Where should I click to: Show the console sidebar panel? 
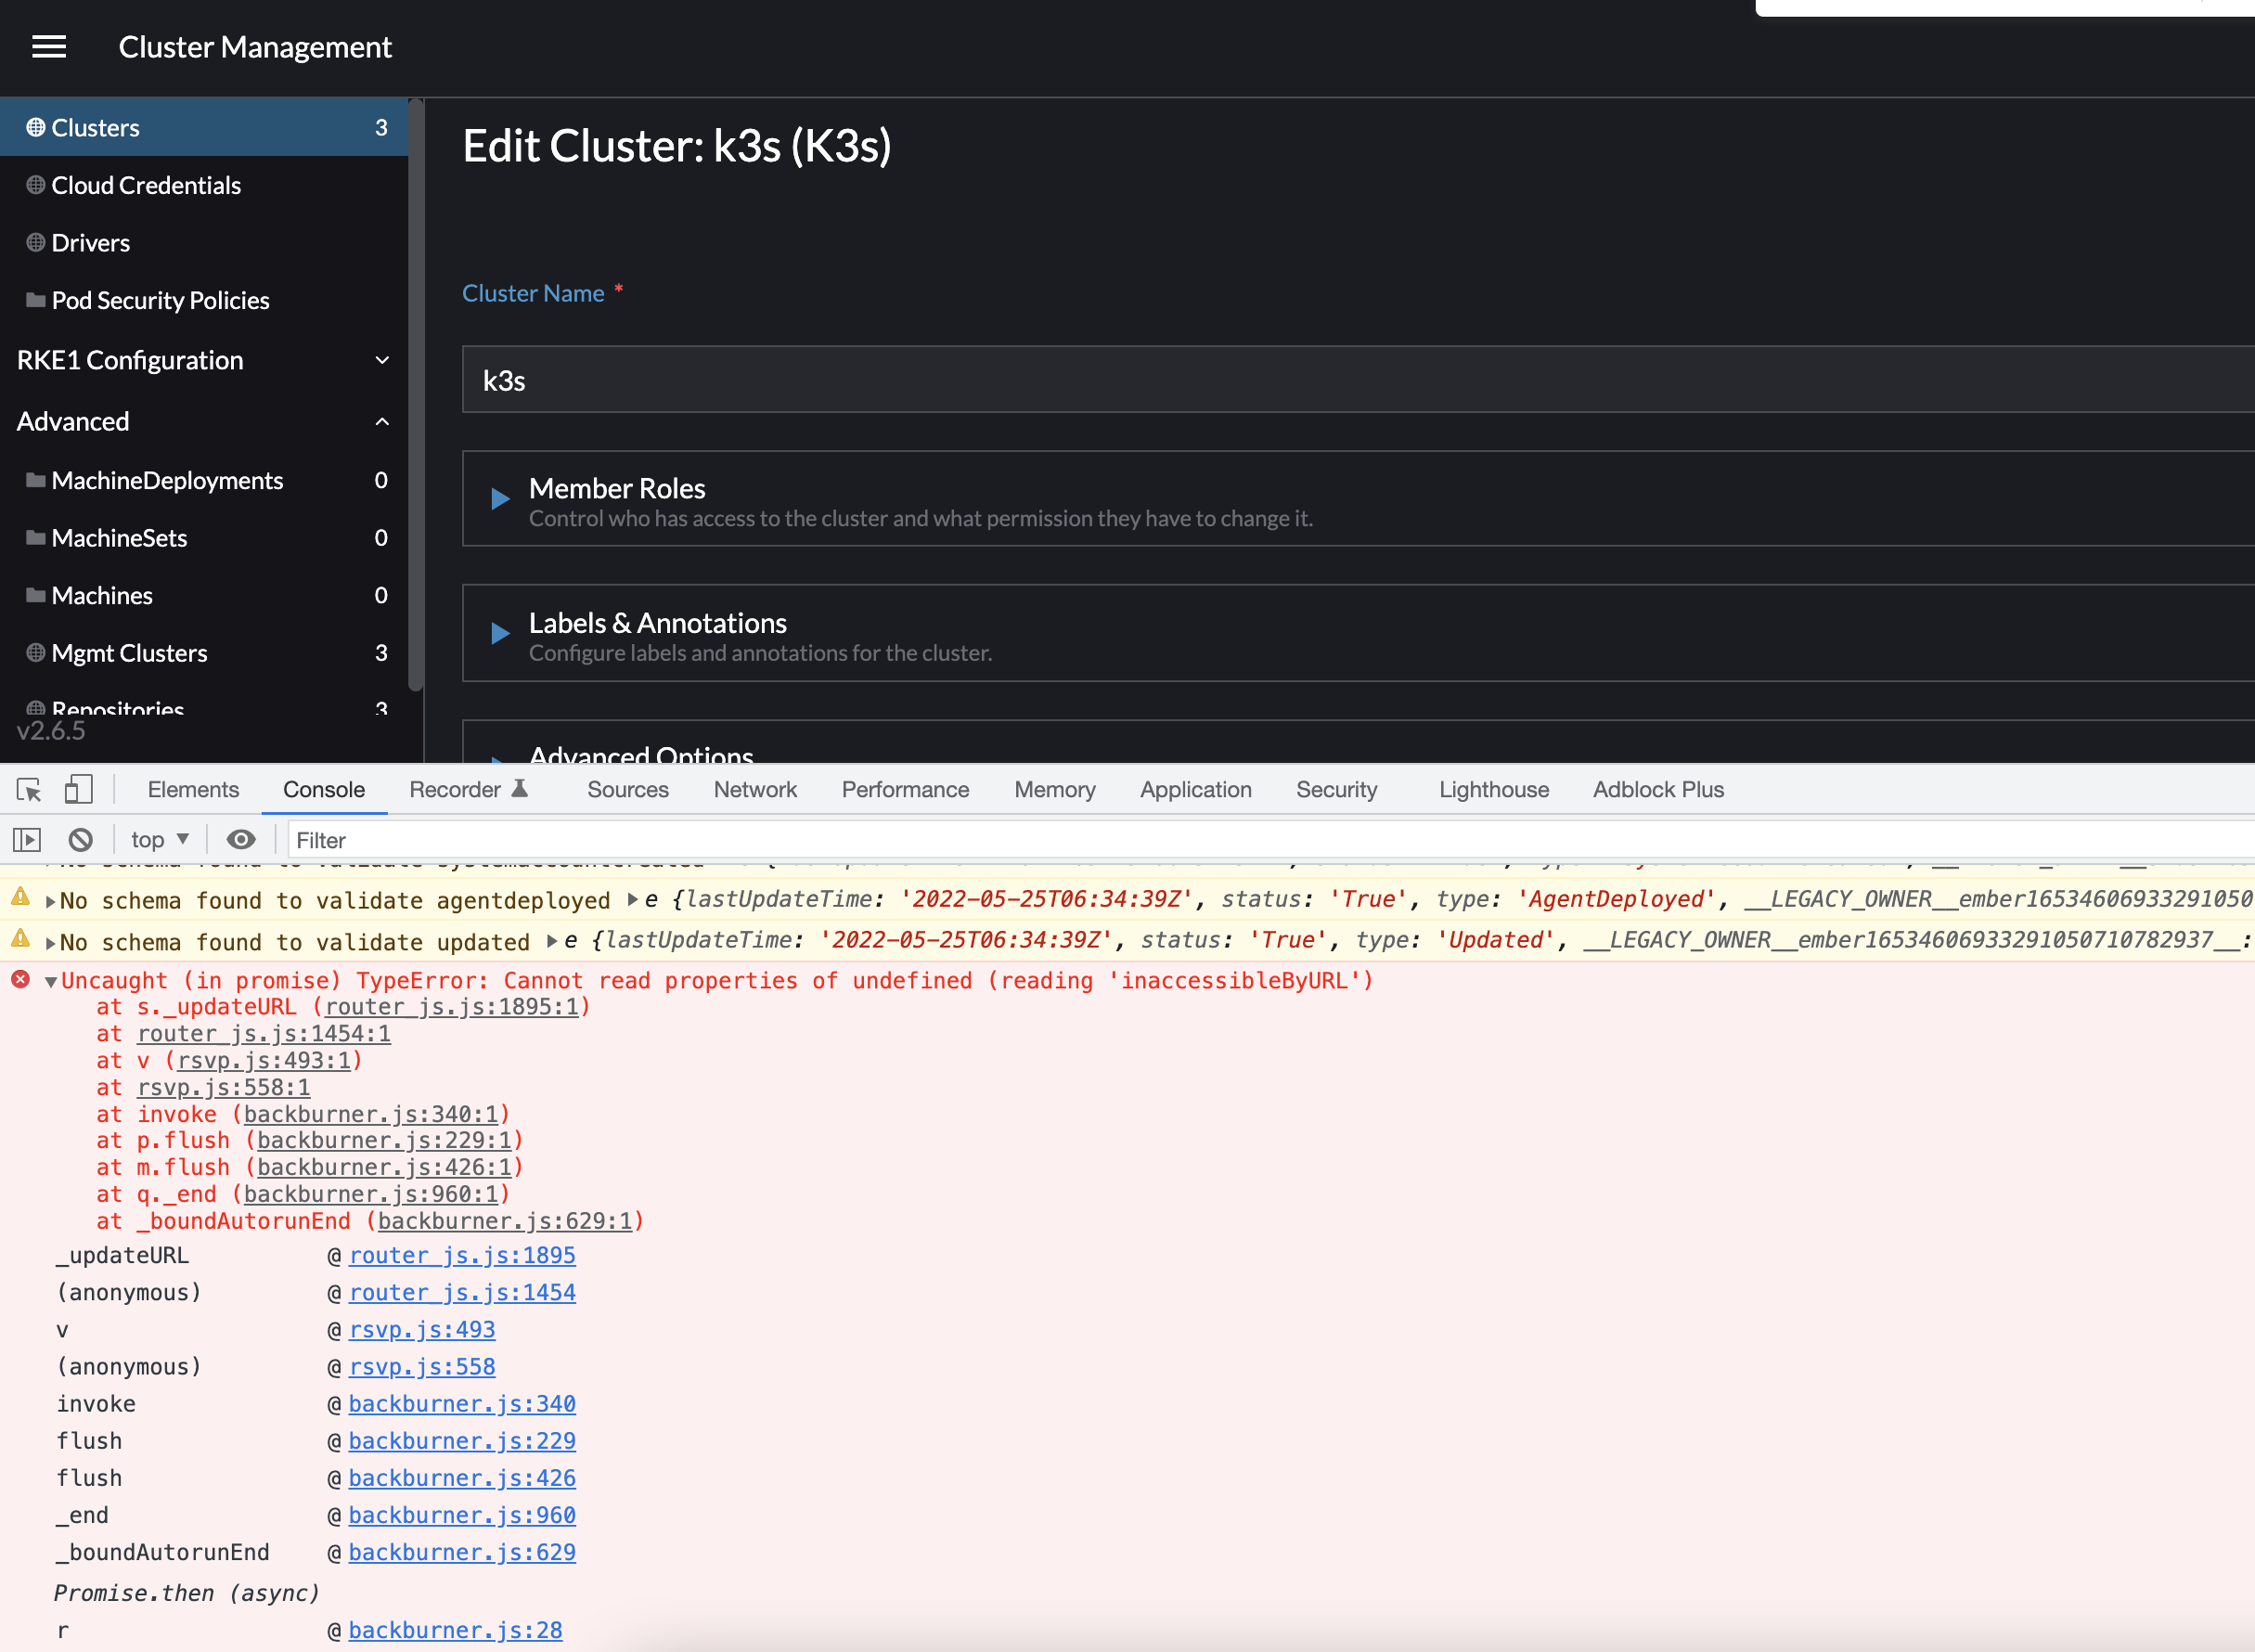point(27,839)
